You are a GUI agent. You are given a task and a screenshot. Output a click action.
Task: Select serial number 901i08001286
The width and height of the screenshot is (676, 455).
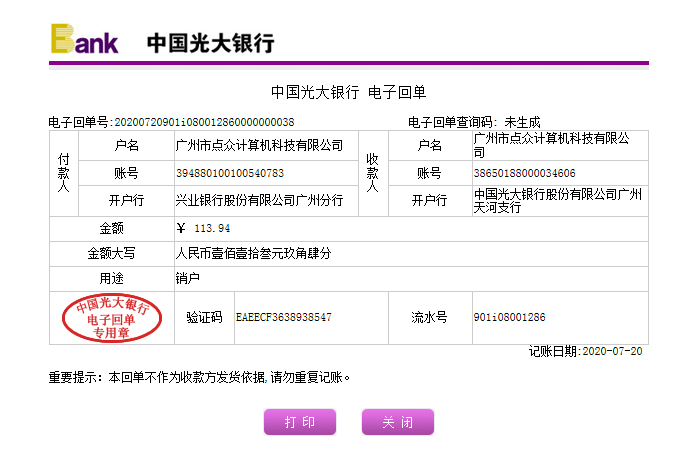click(x=509, y=317)
